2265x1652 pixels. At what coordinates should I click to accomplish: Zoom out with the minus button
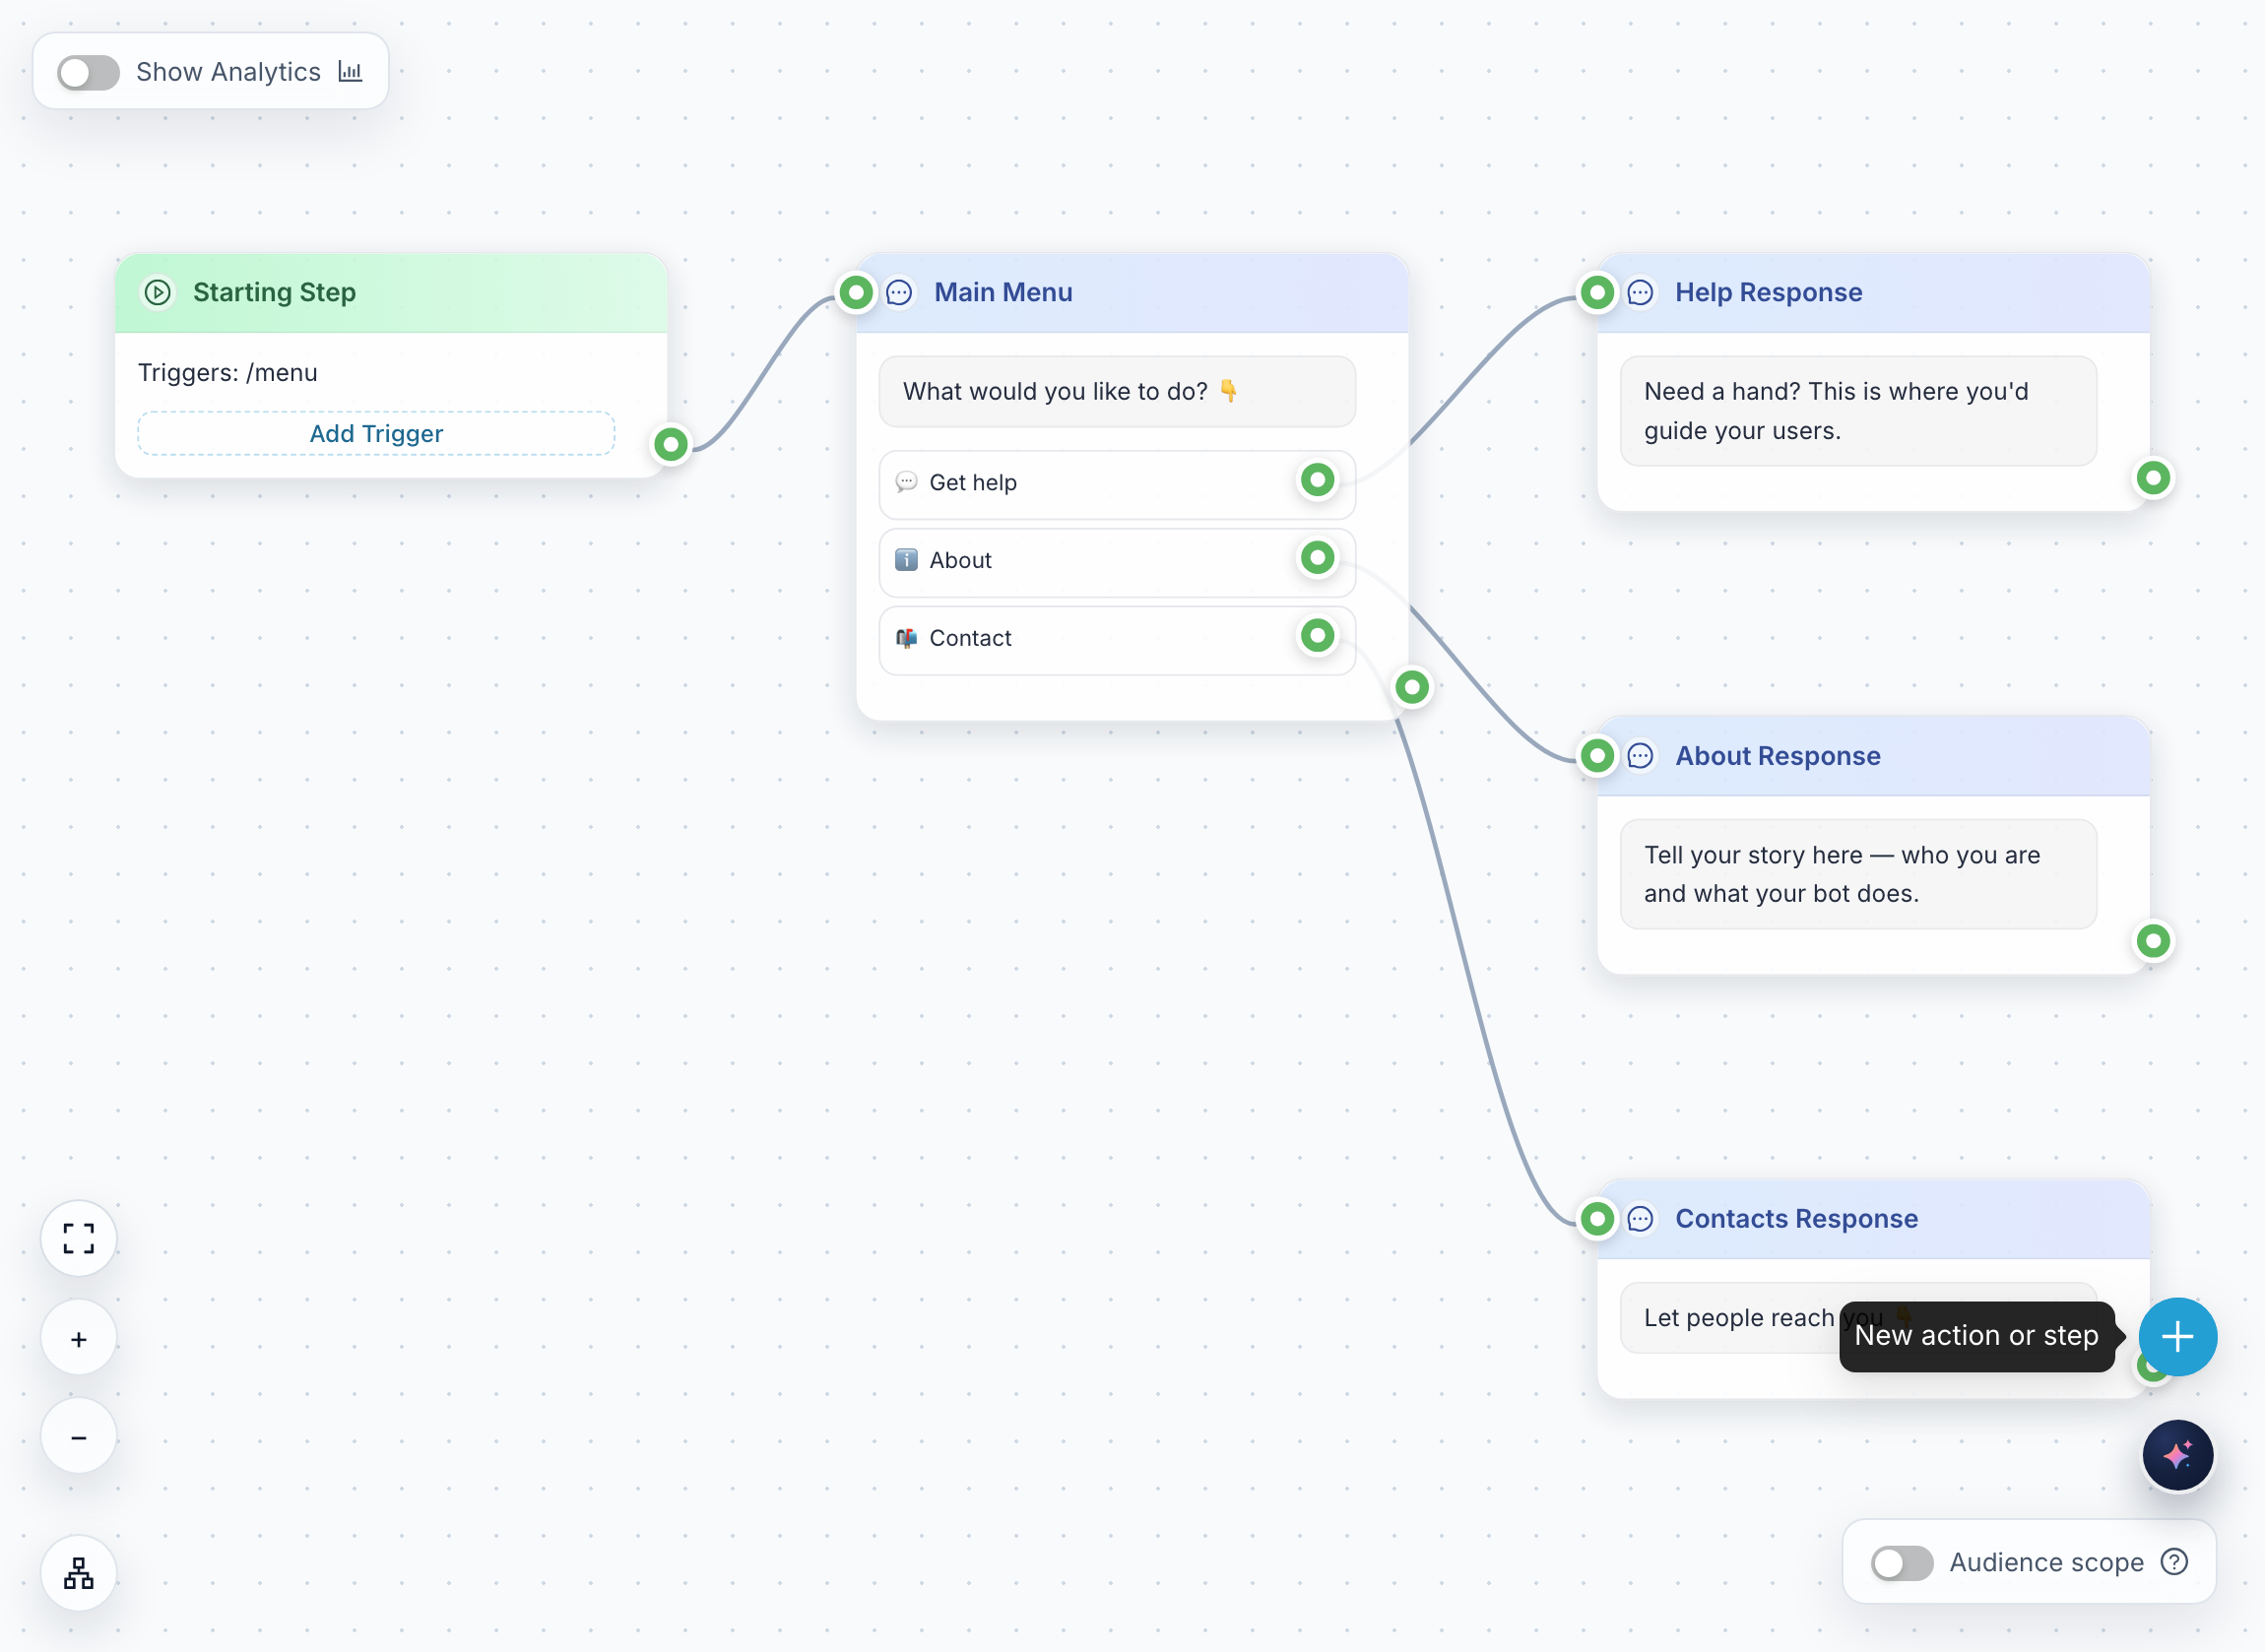coord(79,1437)
